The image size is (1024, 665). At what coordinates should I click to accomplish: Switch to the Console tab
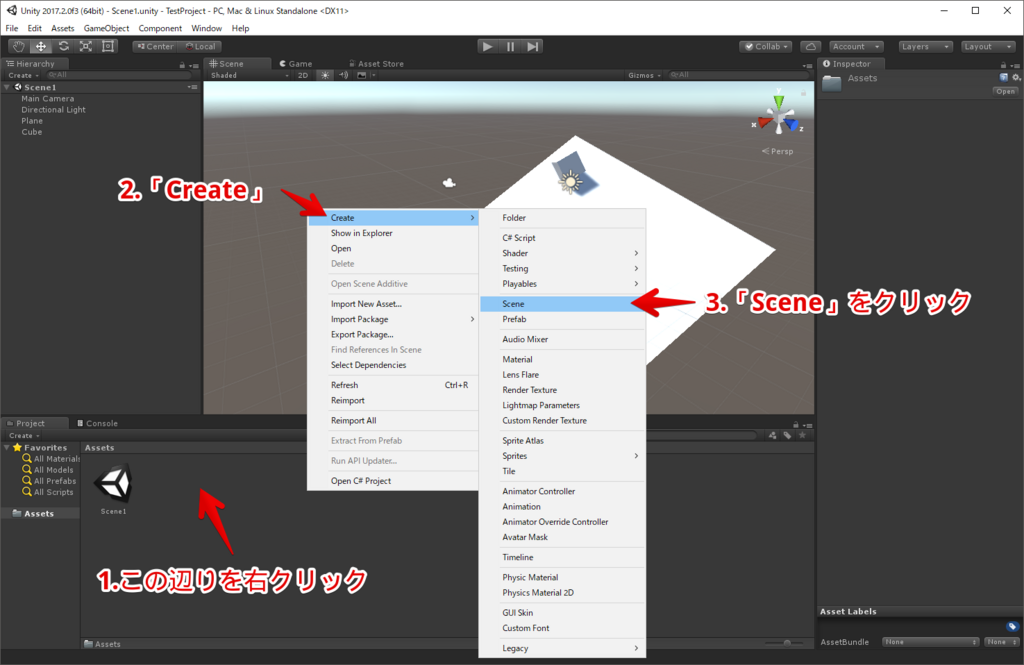(97, 423)
